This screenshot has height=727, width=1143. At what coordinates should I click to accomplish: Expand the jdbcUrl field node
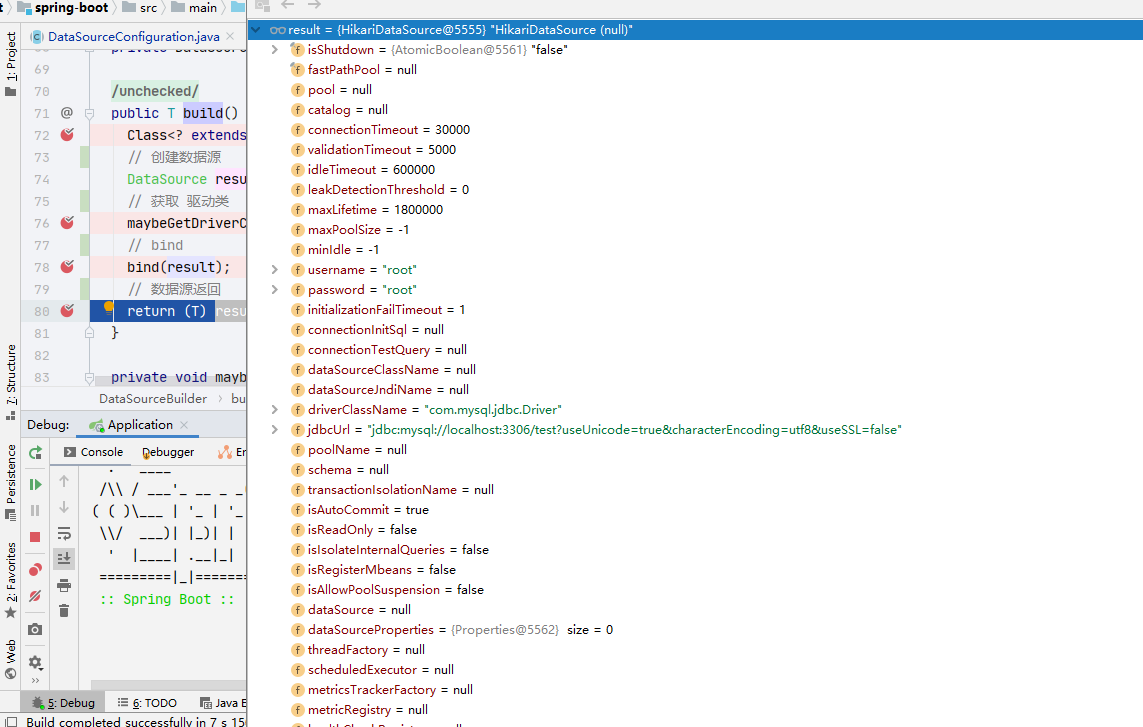[x=275, y=430]
